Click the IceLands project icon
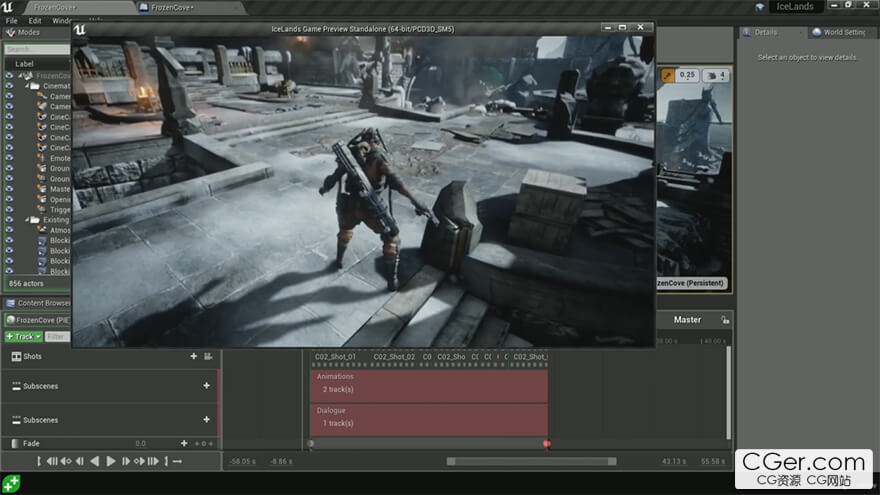Viewport: 880px width, 495px height. tap(760, 7)
